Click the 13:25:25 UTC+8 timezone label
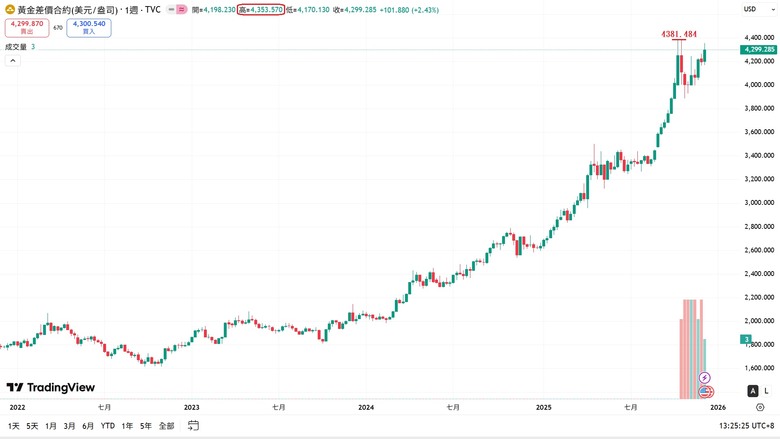Screen dimensions: 780x439 point(747,426)
